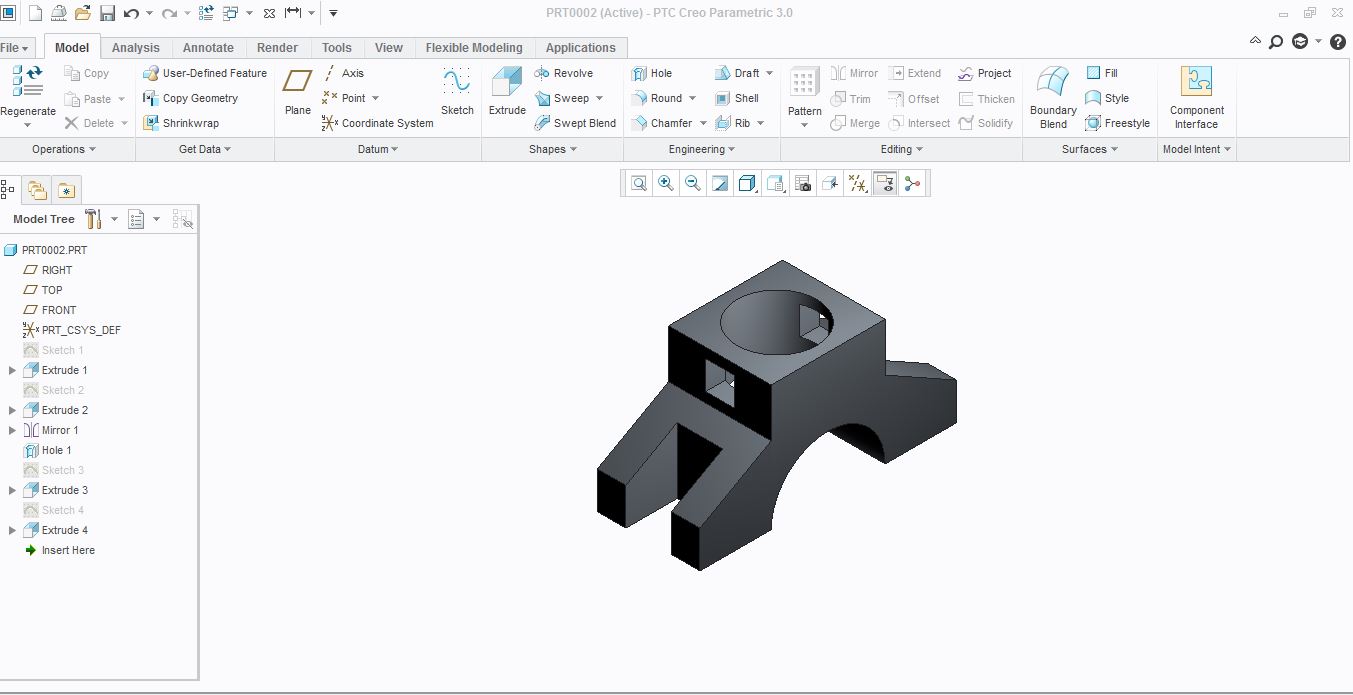
Task: Select the Revolve tool
Action: 563,73
